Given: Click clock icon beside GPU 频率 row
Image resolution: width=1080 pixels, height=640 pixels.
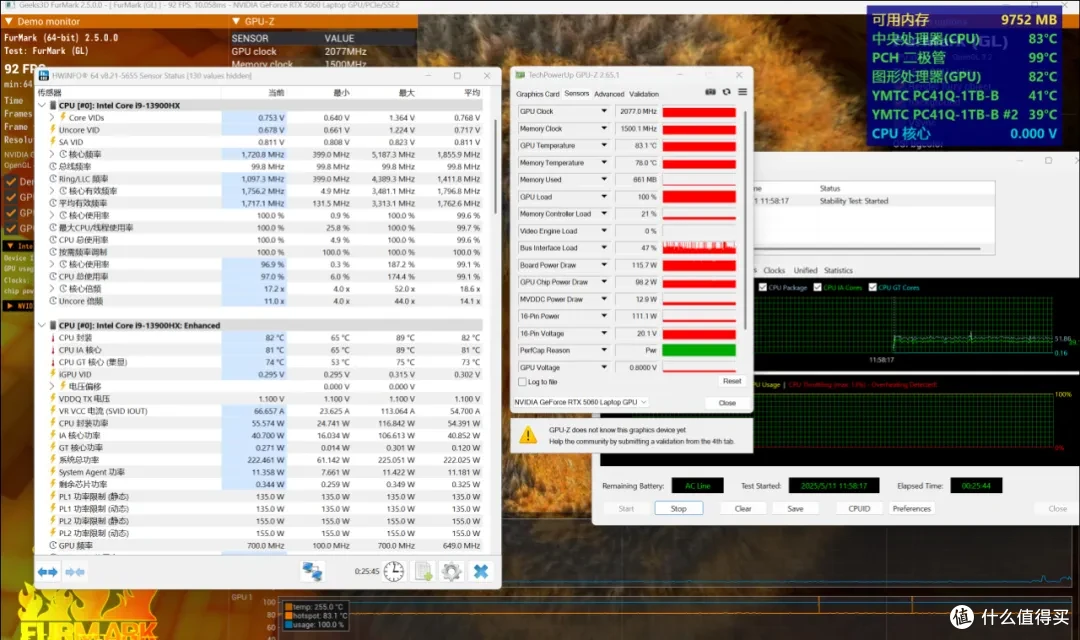Looking at the screenshot, I should 52,546.
